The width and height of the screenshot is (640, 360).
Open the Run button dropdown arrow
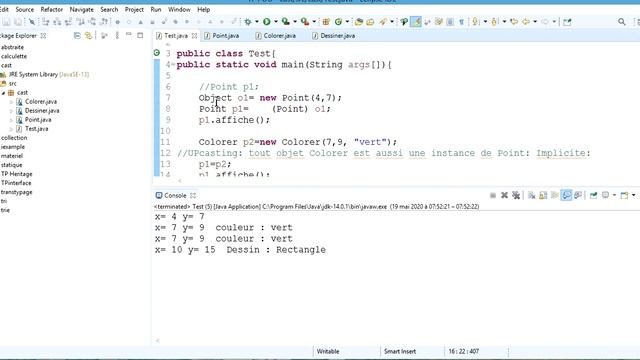[x=276, y=22]
